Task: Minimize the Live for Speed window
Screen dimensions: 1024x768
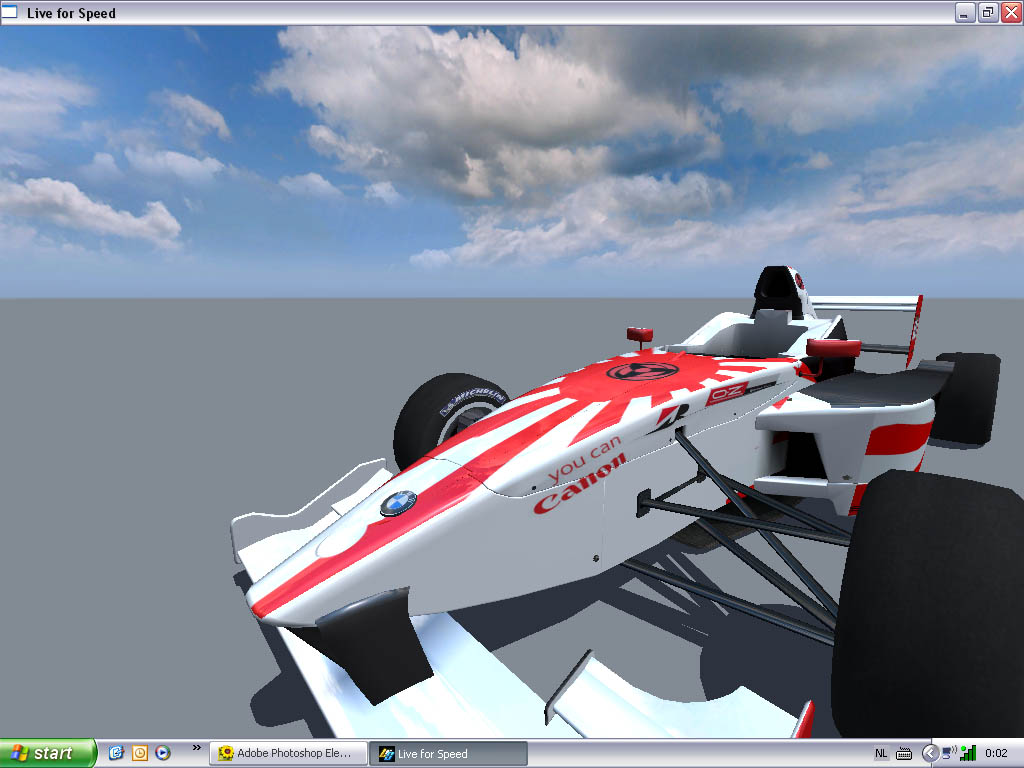Action: 965,12
